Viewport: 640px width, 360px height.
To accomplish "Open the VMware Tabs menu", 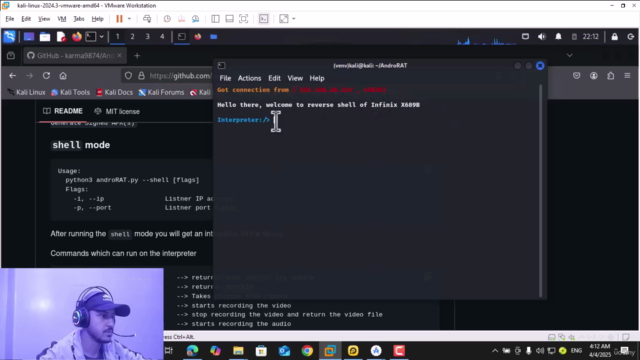I will (79, 19).
